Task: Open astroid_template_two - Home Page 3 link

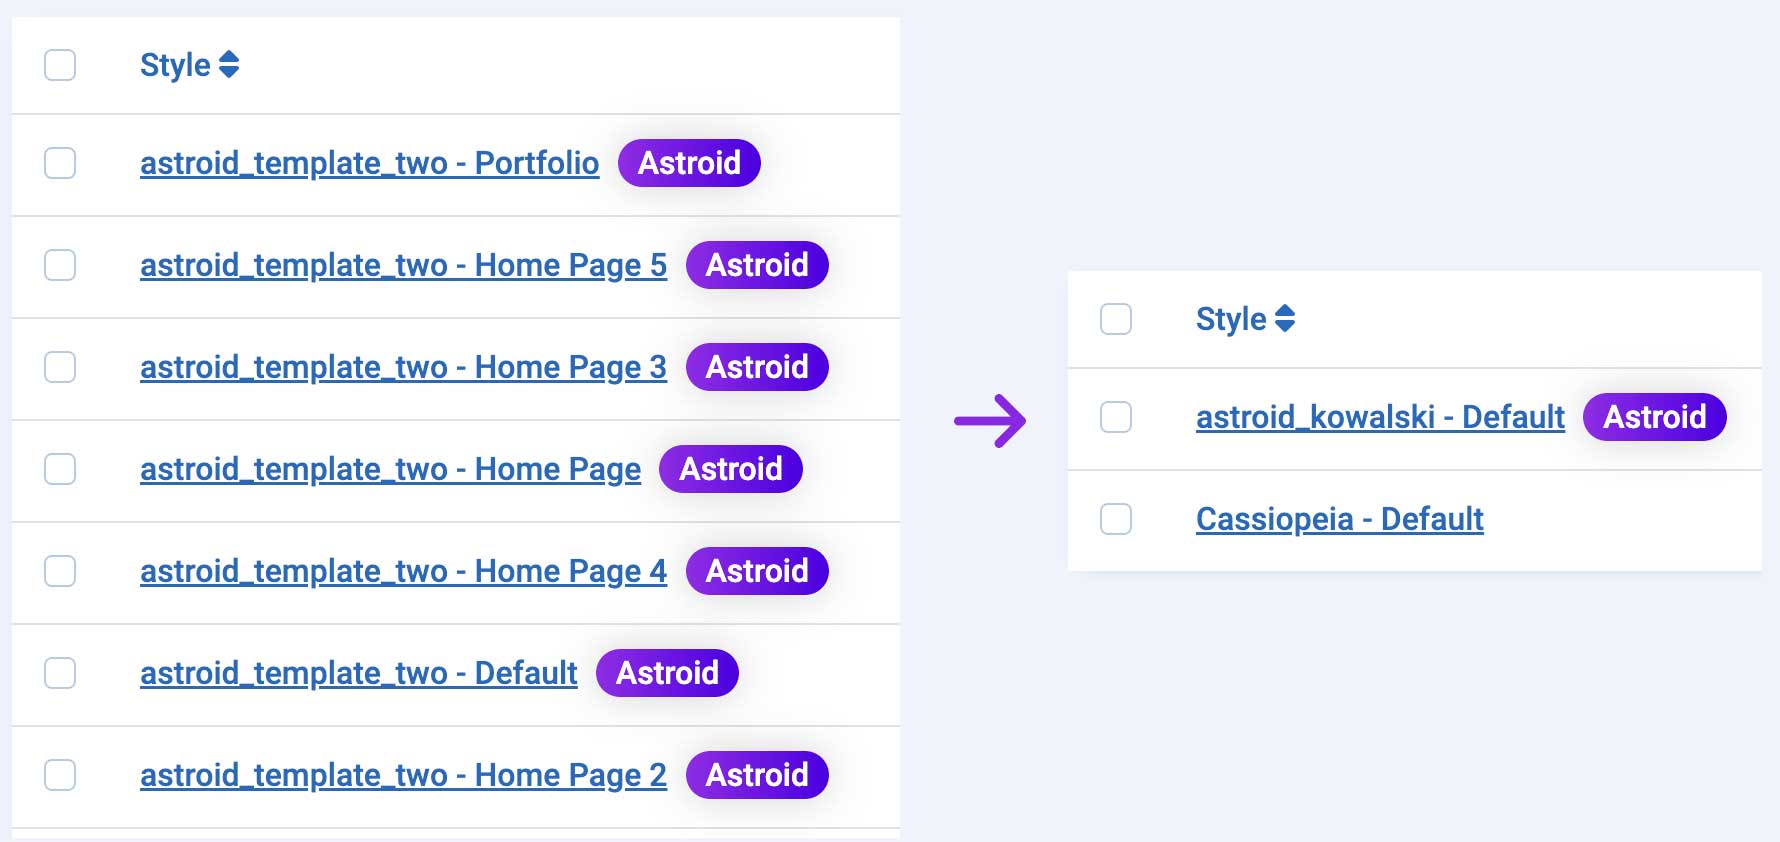Action: (x=403, y=367)
